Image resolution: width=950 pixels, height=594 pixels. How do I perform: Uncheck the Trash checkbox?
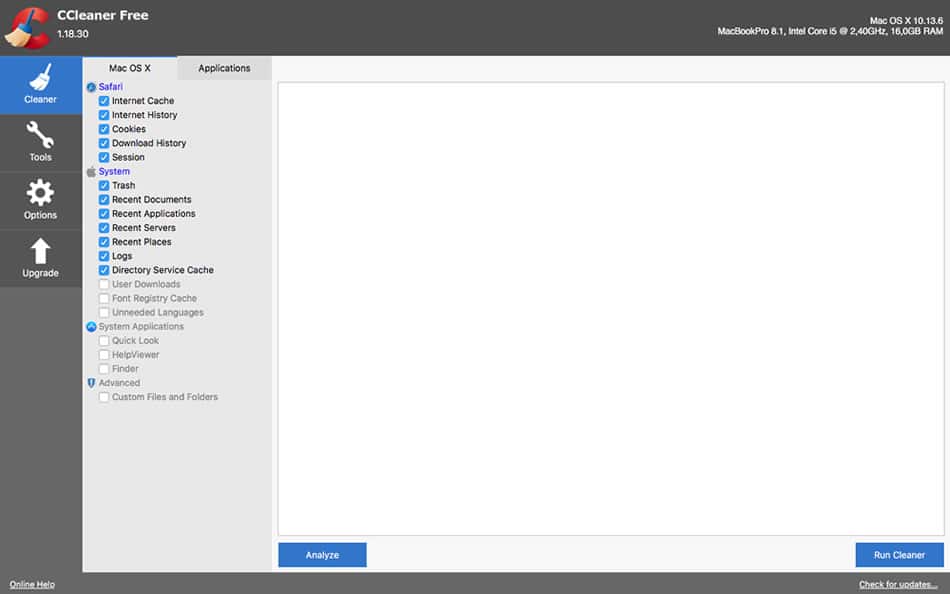tap(104, 185)
